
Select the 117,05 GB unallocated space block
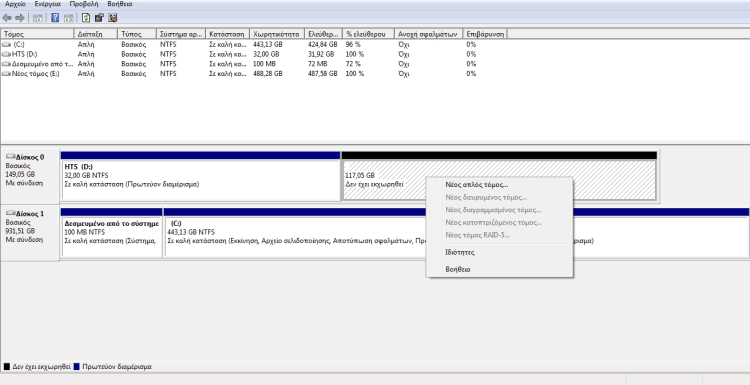tap(499, 176)
